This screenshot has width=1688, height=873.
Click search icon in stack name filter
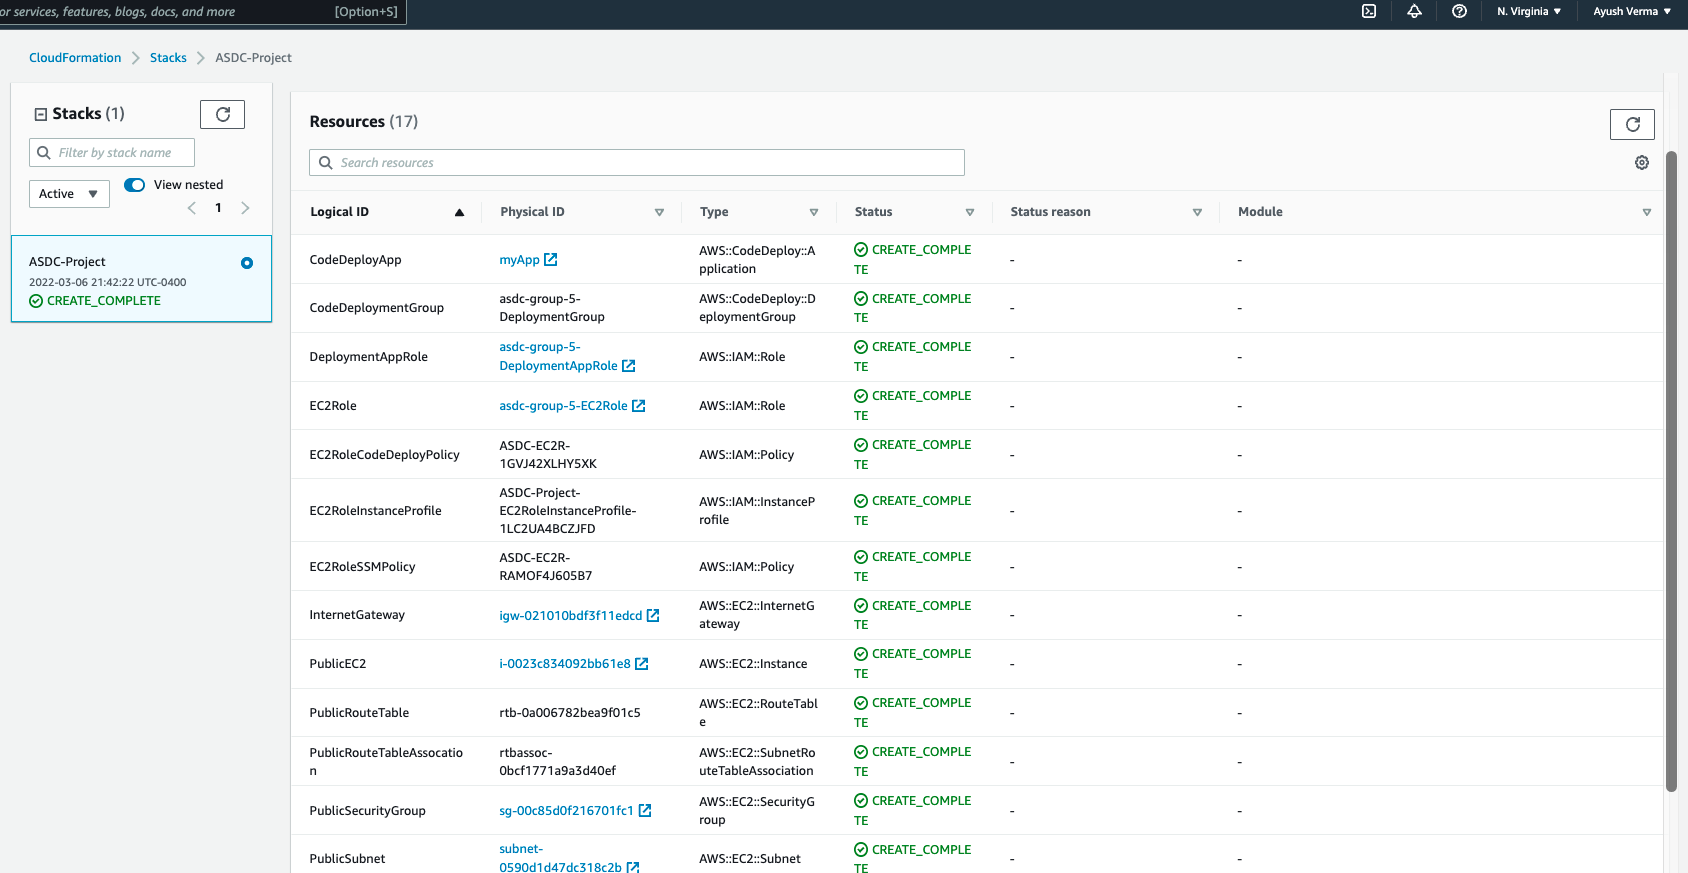tap(44, 152)
